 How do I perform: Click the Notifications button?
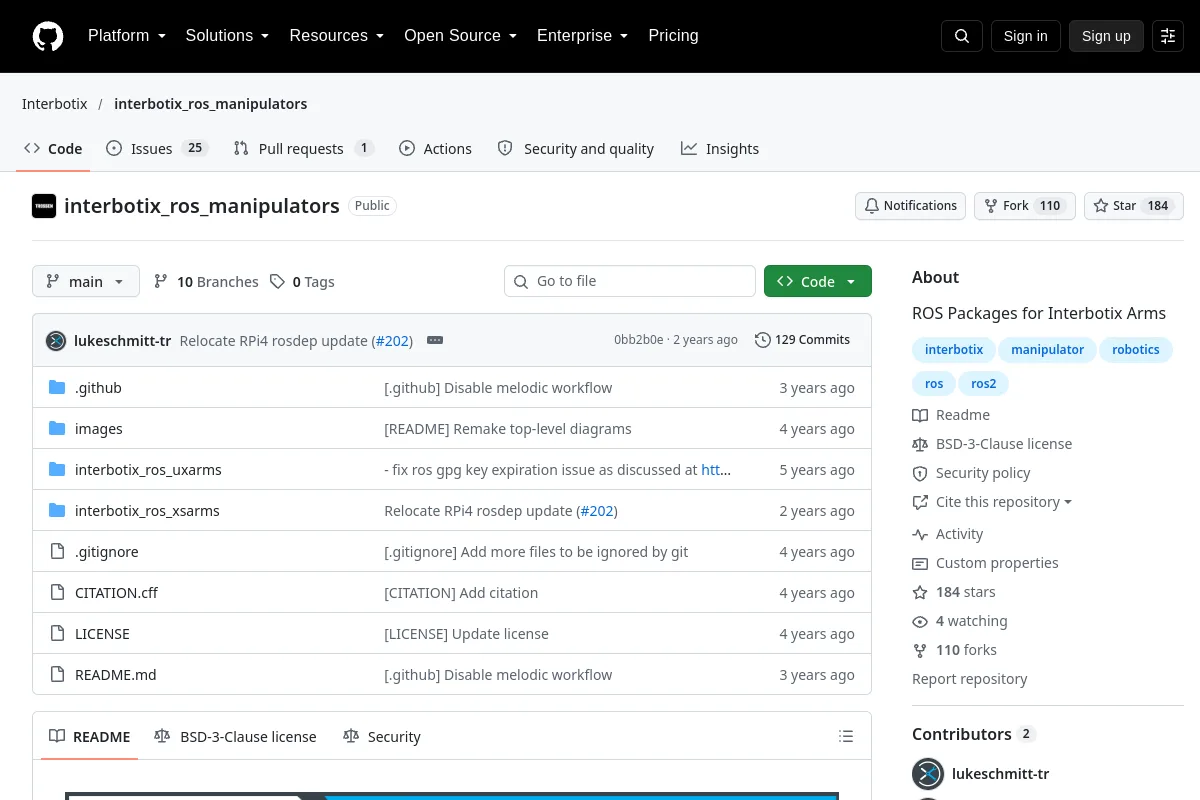(910, 206)
